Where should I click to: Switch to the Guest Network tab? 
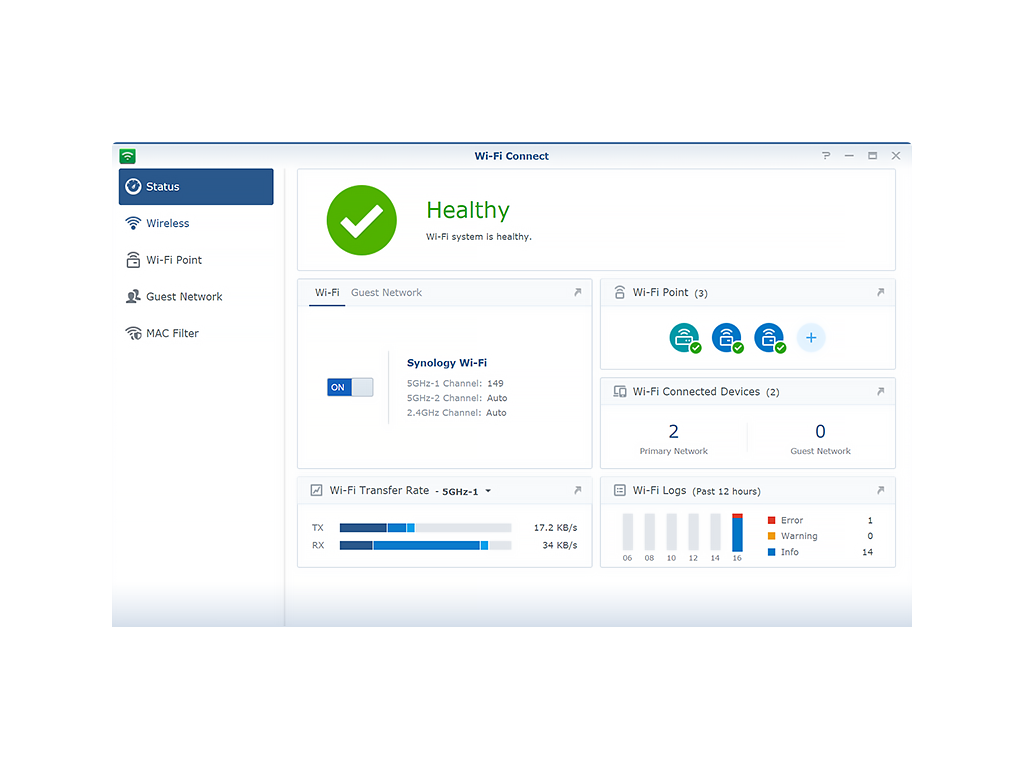[387, 293]
